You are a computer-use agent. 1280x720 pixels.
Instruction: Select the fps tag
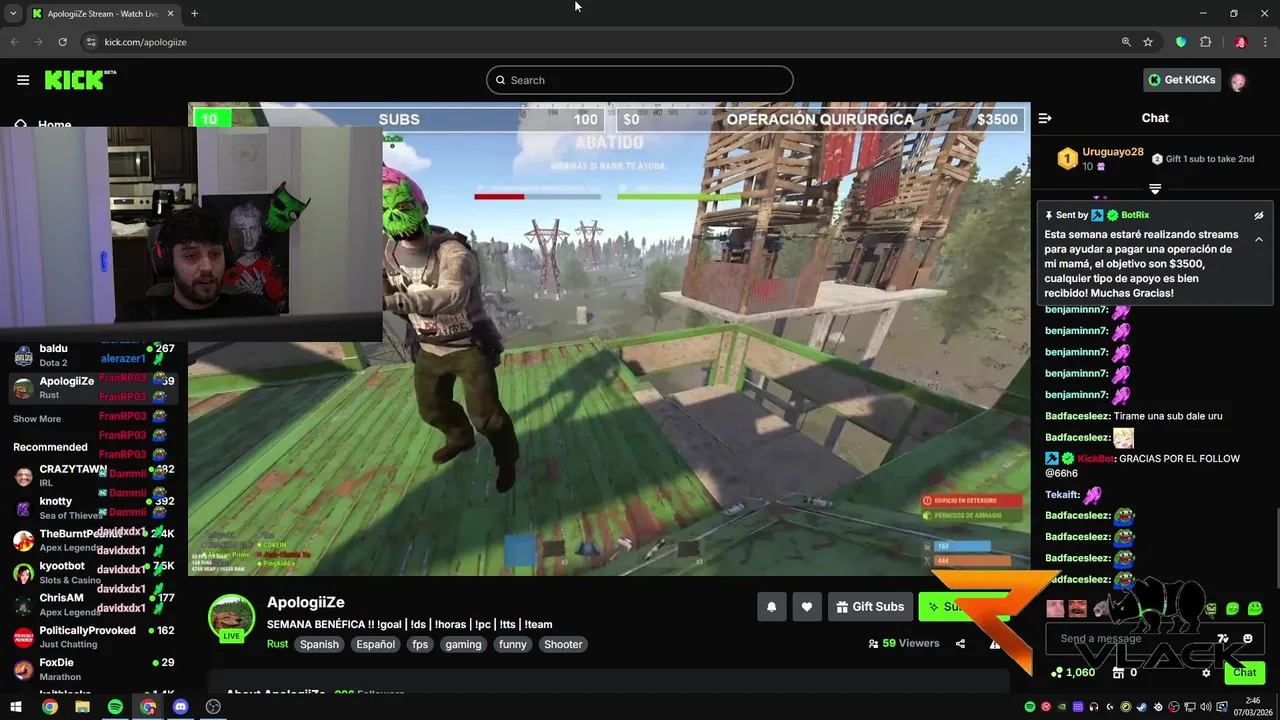pyautogui.click(x=420, y=644)
